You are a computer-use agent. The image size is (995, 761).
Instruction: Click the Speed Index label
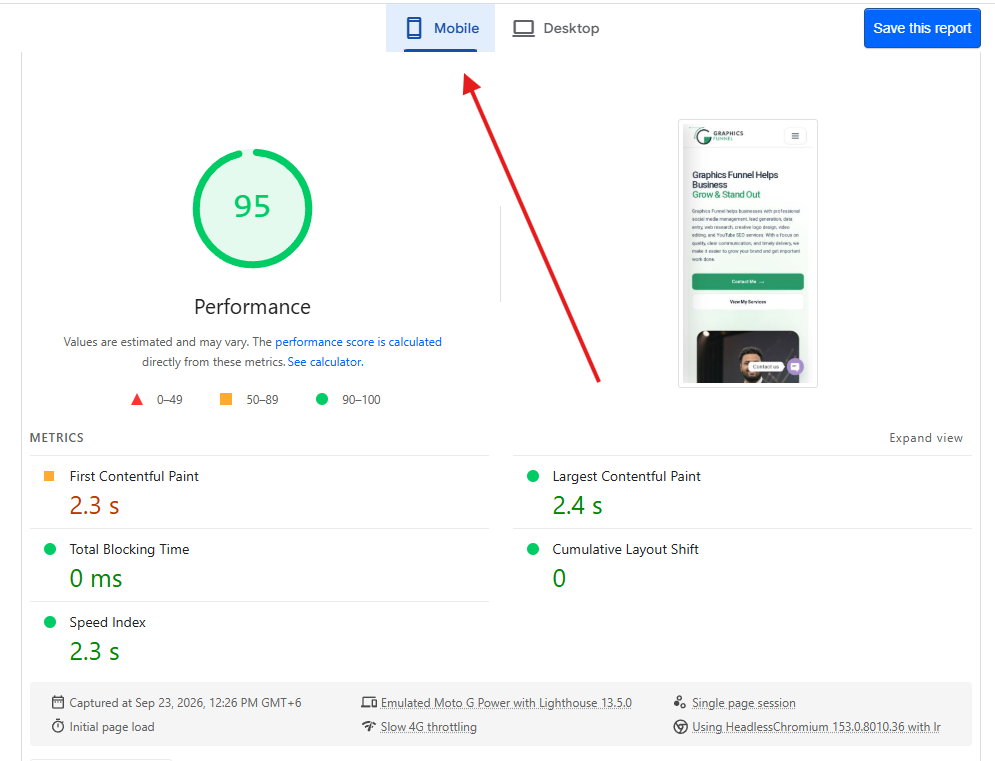tap(108, 622)
